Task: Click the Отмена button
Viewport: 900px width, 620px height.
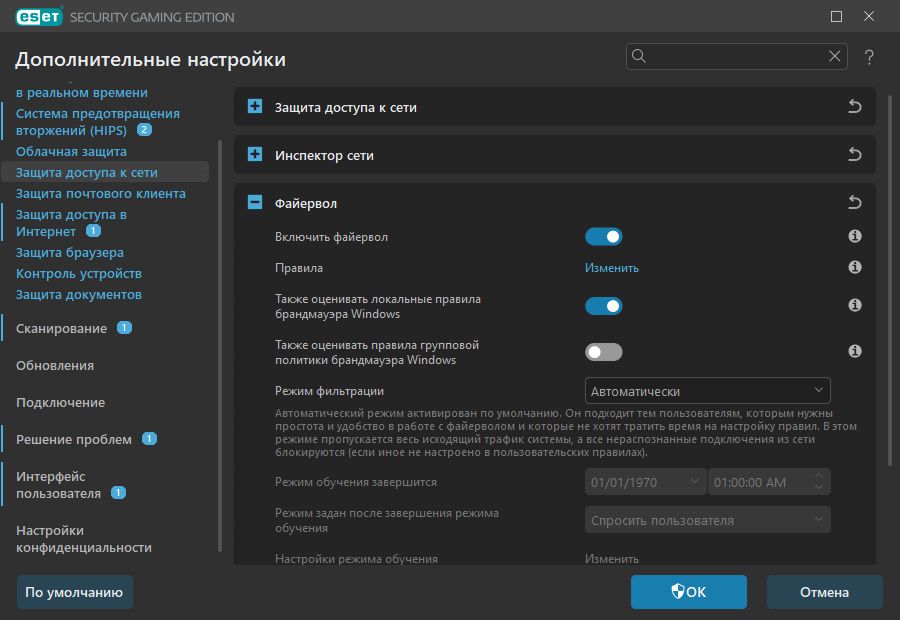Action: coord(824,592)
